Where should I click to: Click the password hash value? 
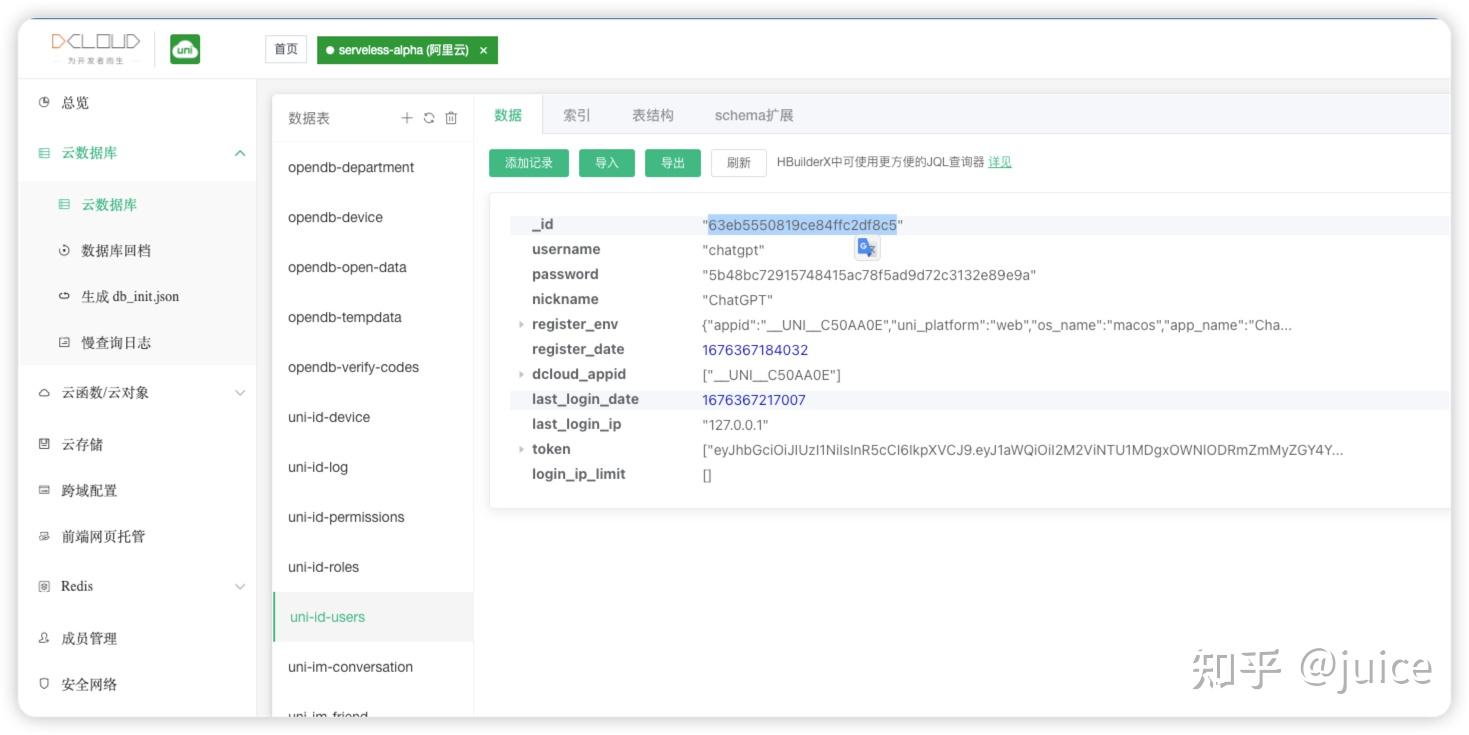pos(869,275)
